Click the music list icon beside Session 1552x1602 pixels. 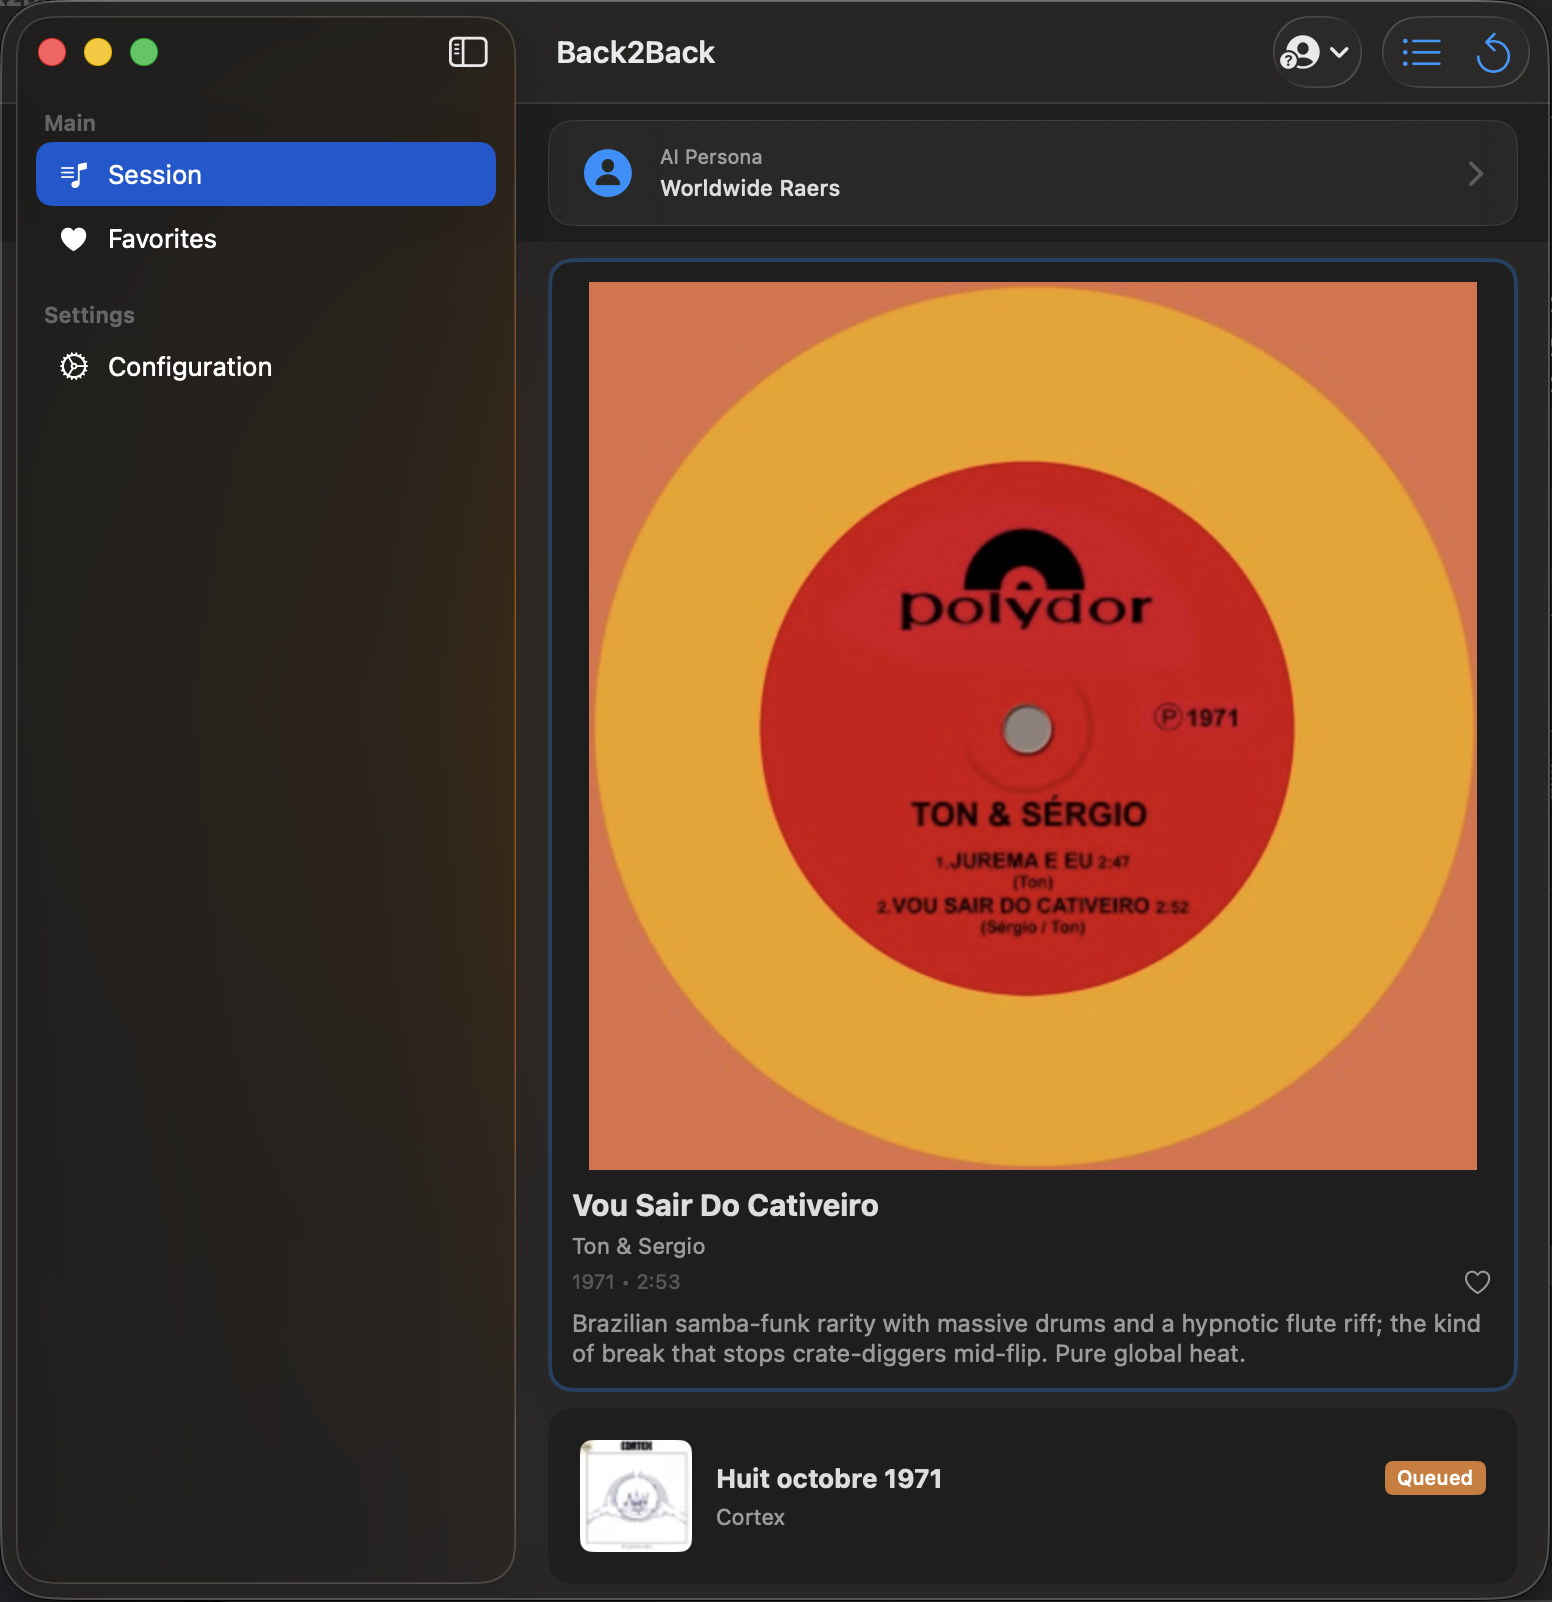click(74, 175)
